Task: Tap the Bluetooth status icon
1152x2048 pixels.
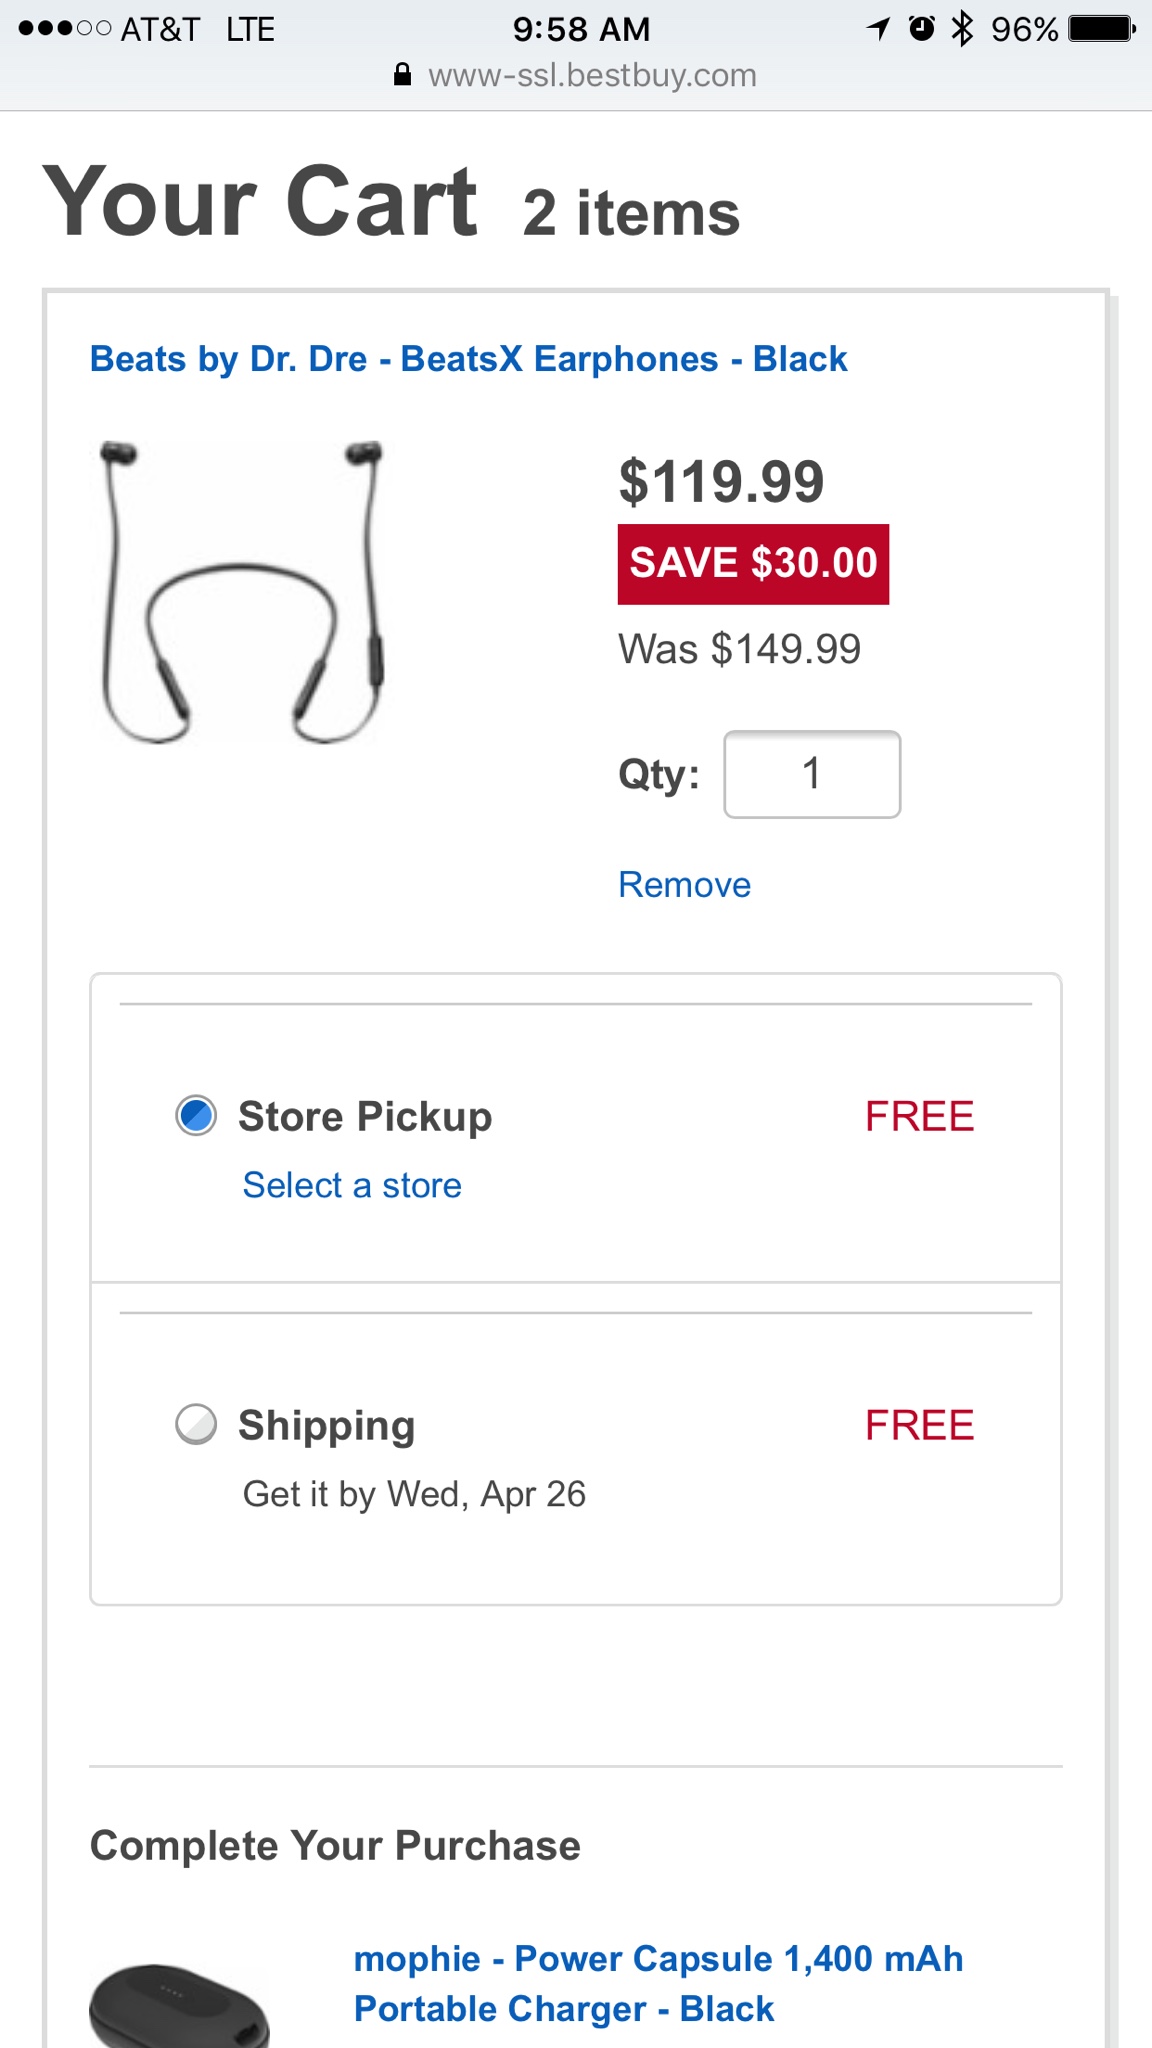Action: pyautogui.click(x=962, y=29)
